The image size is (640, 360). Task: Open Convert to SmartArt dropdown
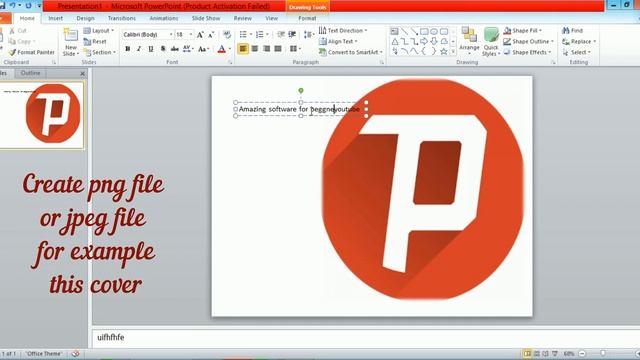351,52
